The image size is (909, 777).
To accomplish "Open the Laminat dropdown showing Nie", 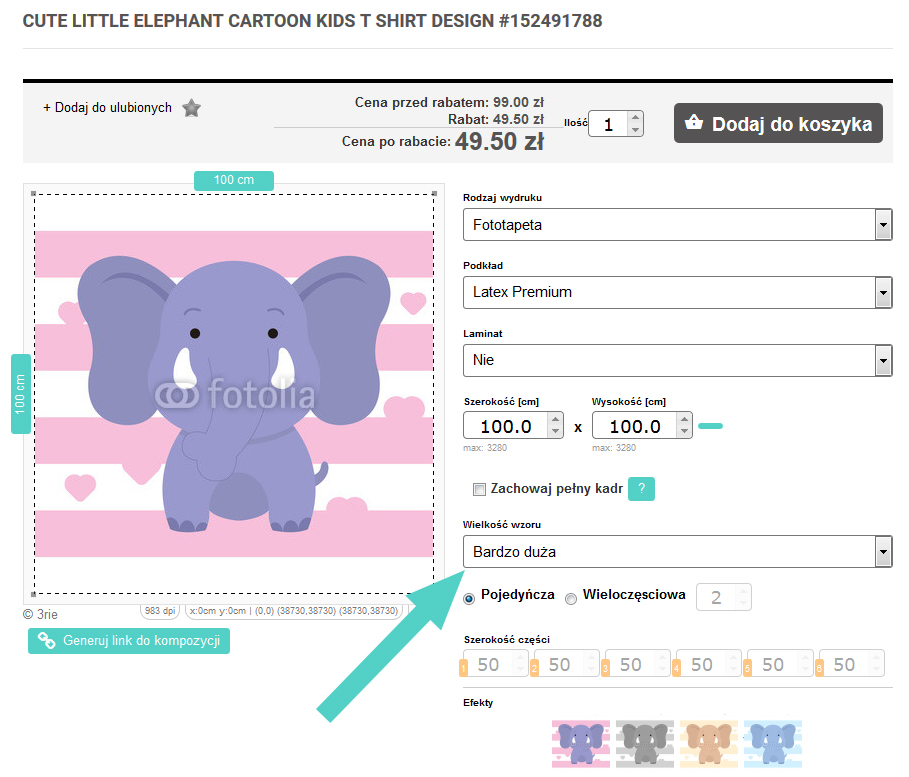I will pyautogui.click(x=677, y=360).
